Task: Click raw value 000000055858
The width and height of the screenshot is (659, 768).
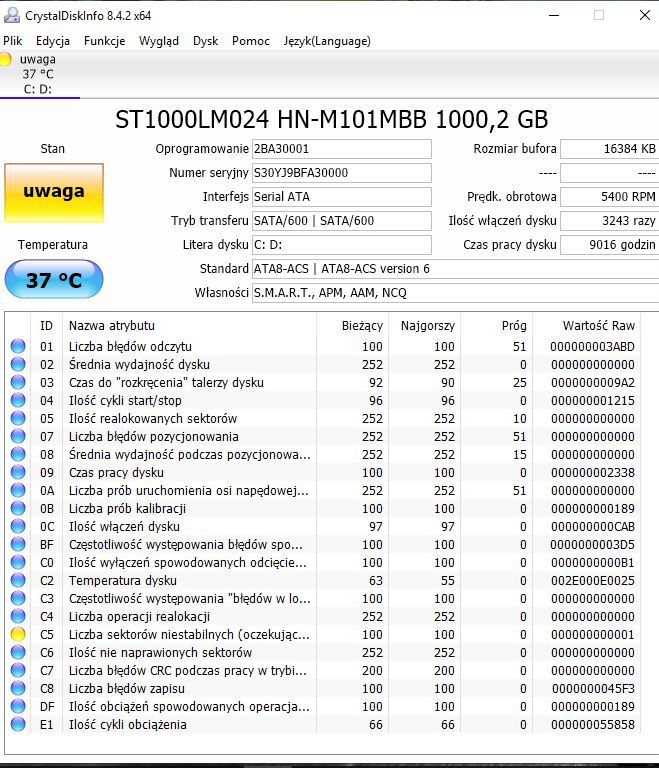Action: pyautogui.click(x=592, y=724)
